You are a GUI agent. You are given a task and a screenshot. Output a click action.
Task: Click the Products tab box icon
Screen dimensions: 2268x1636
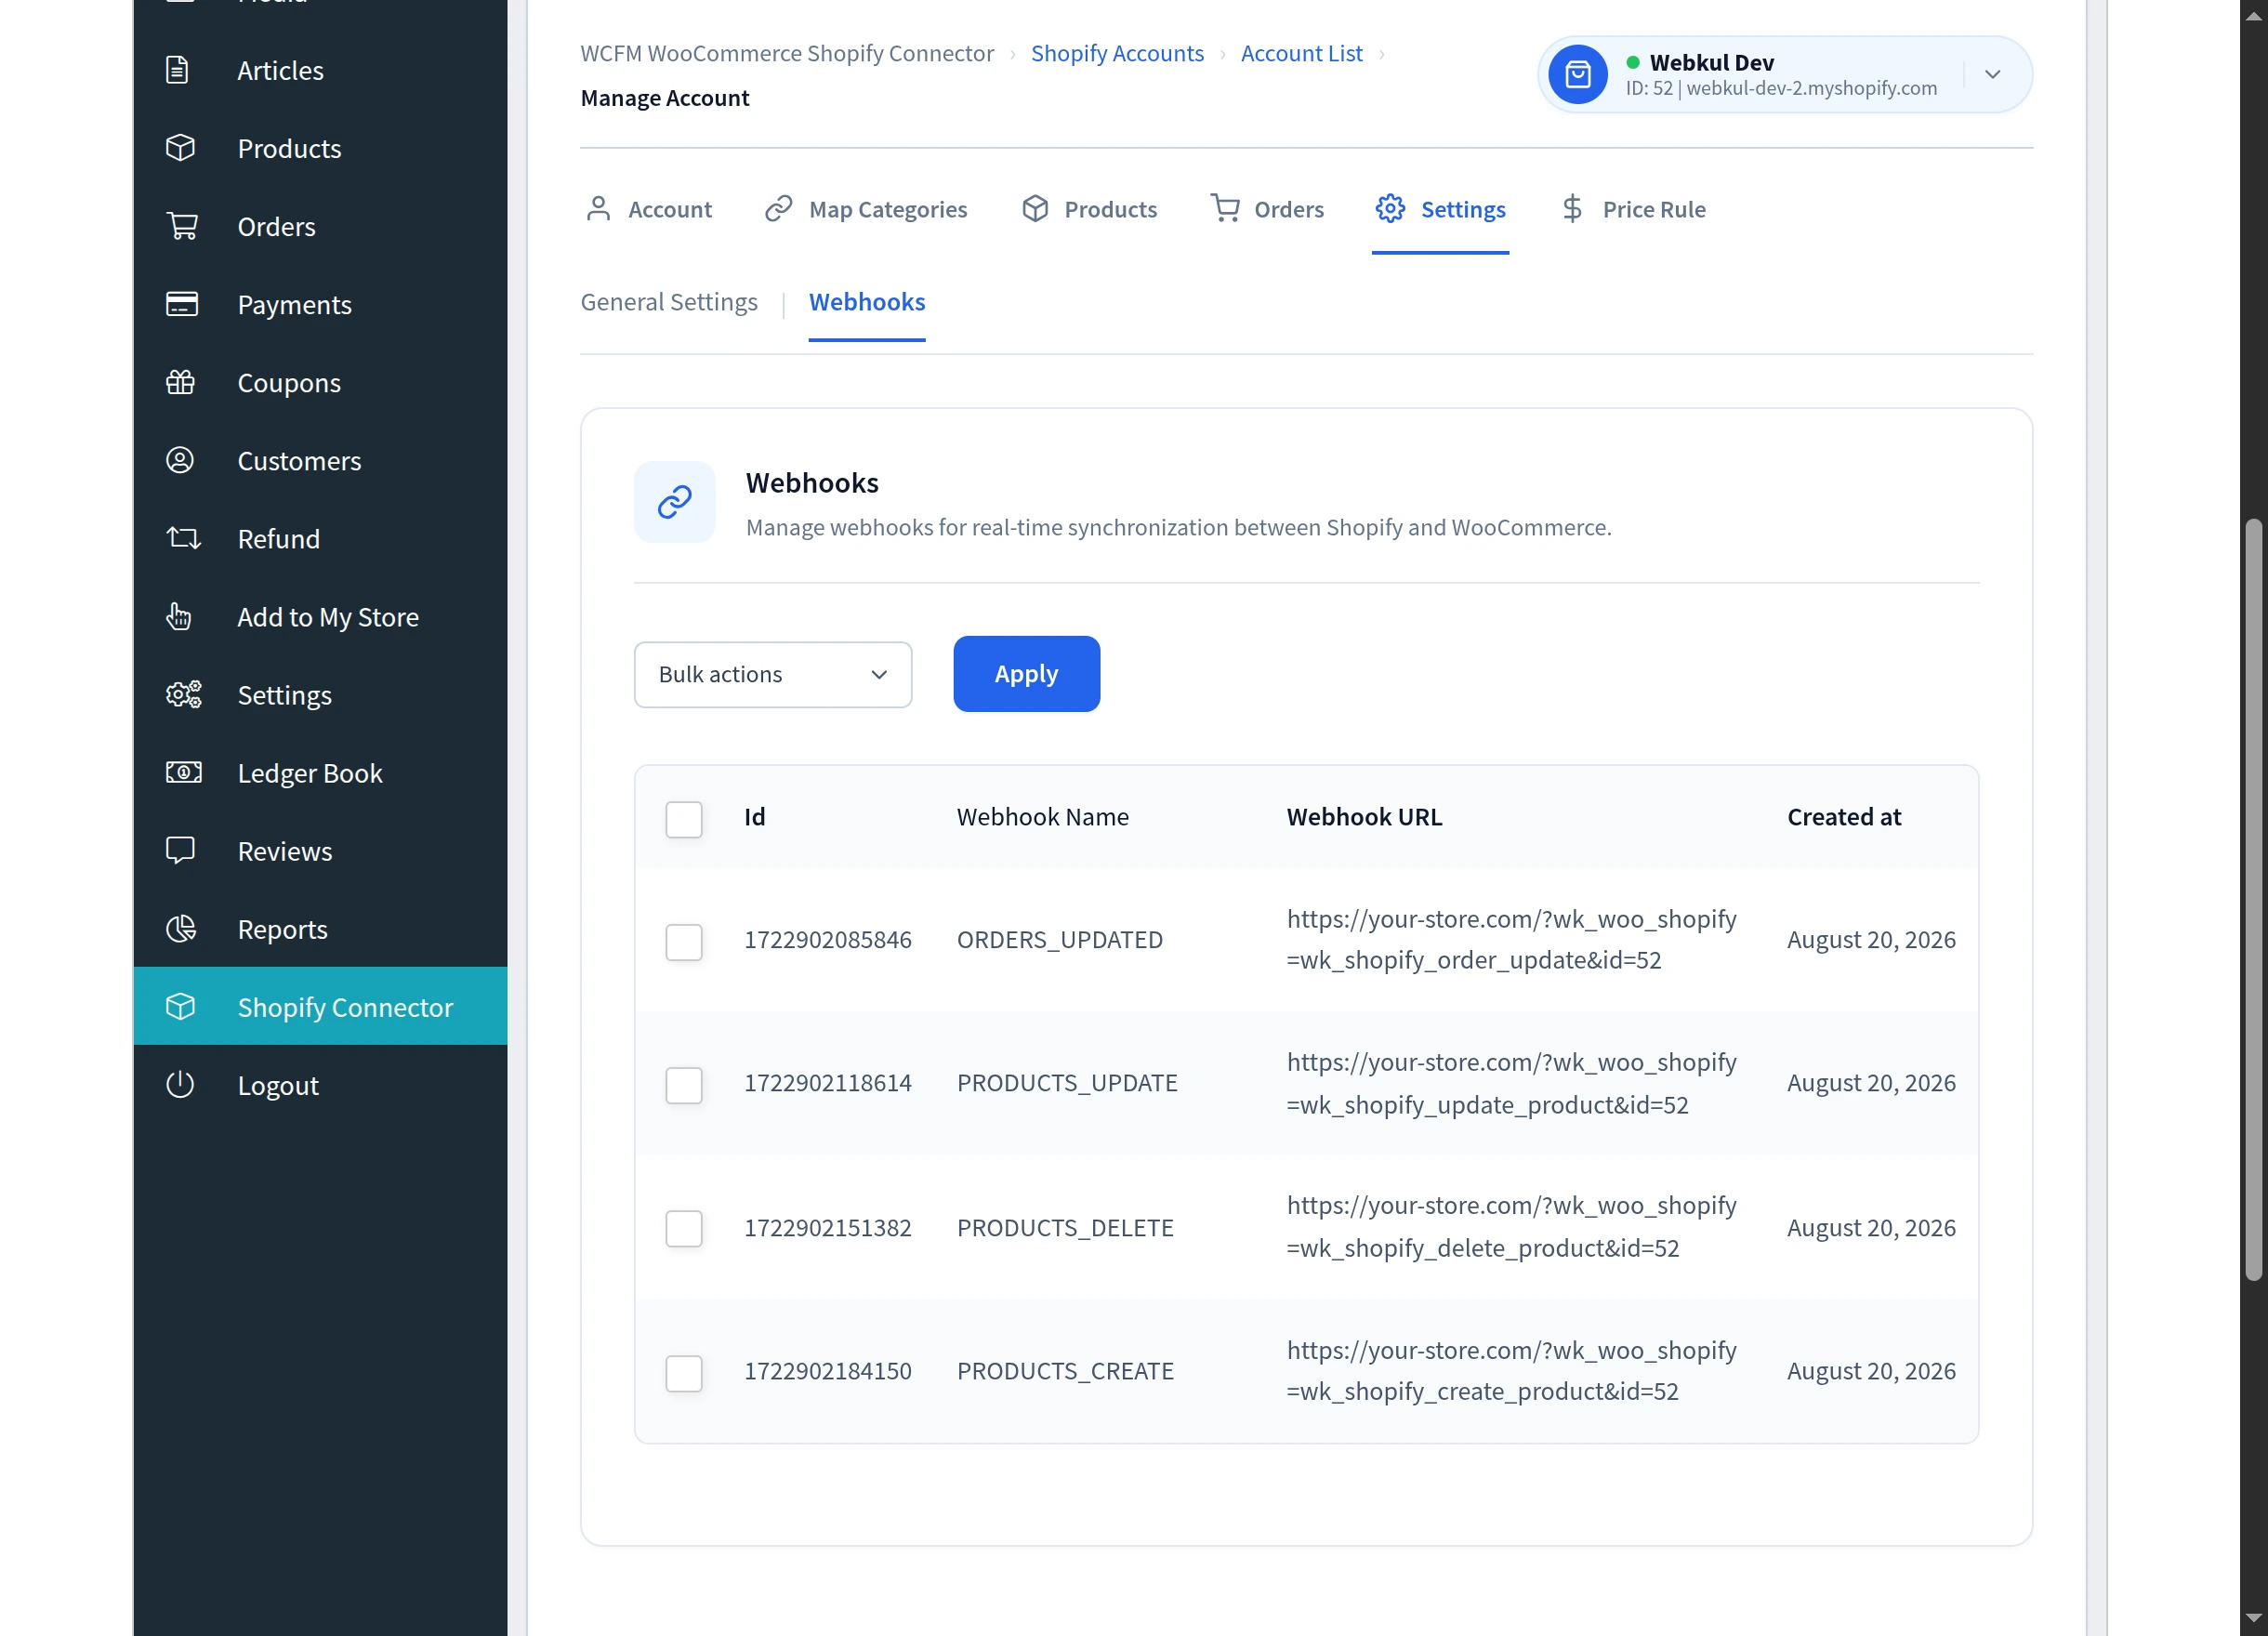coord(1035,208)
